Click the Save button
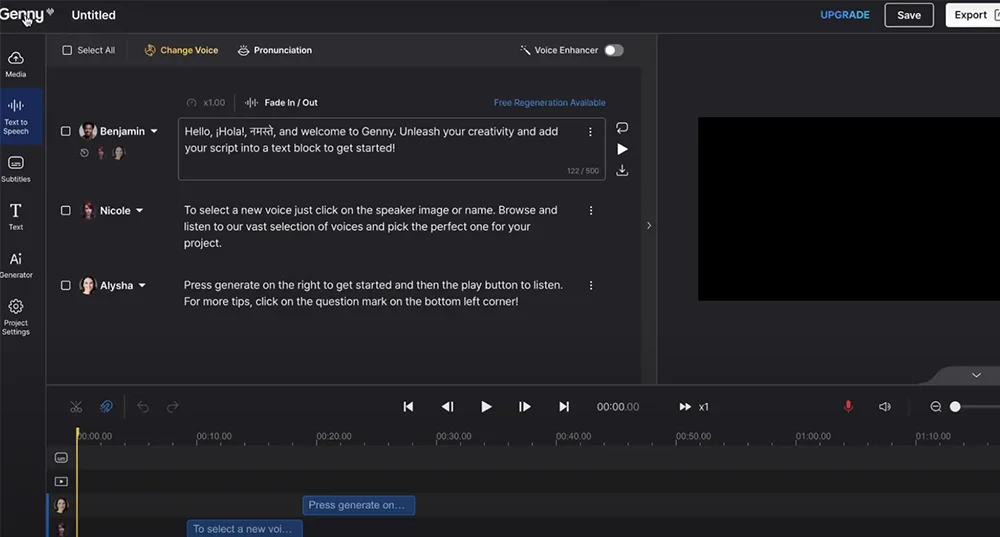This screenshot has height=537, width=1000. pos(908,15)
